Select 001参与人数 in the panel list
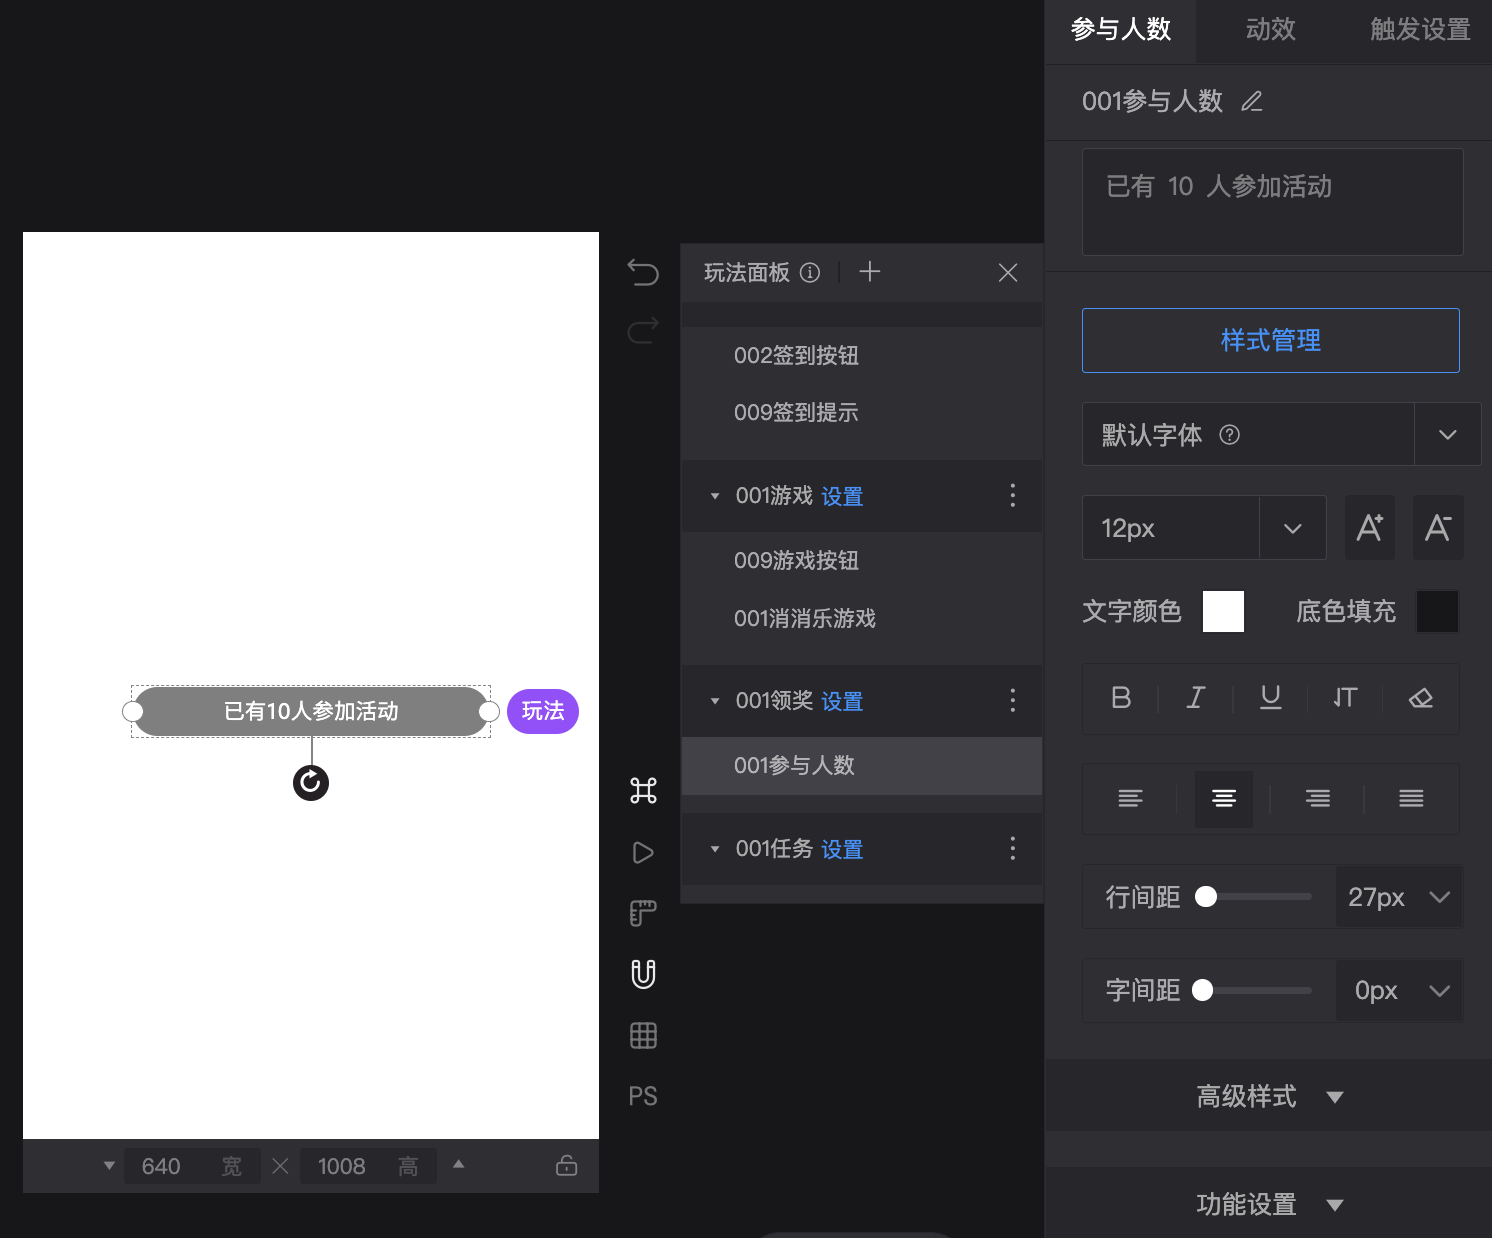This screenshot has width=1492, height=1238. 862,766
